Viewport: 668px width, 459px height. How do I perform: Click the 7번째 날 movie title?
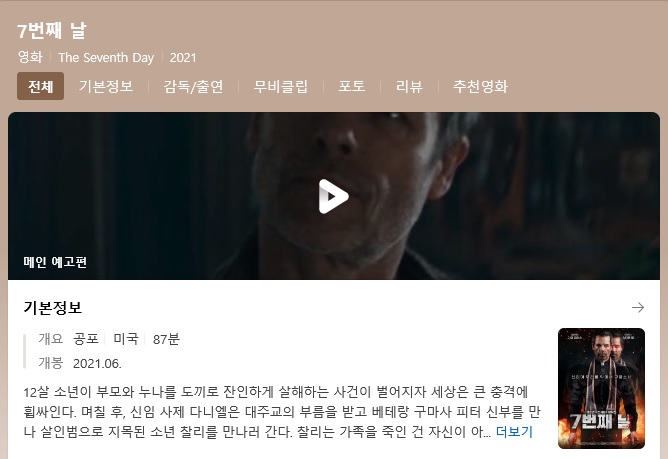click(x=52, y=31)
